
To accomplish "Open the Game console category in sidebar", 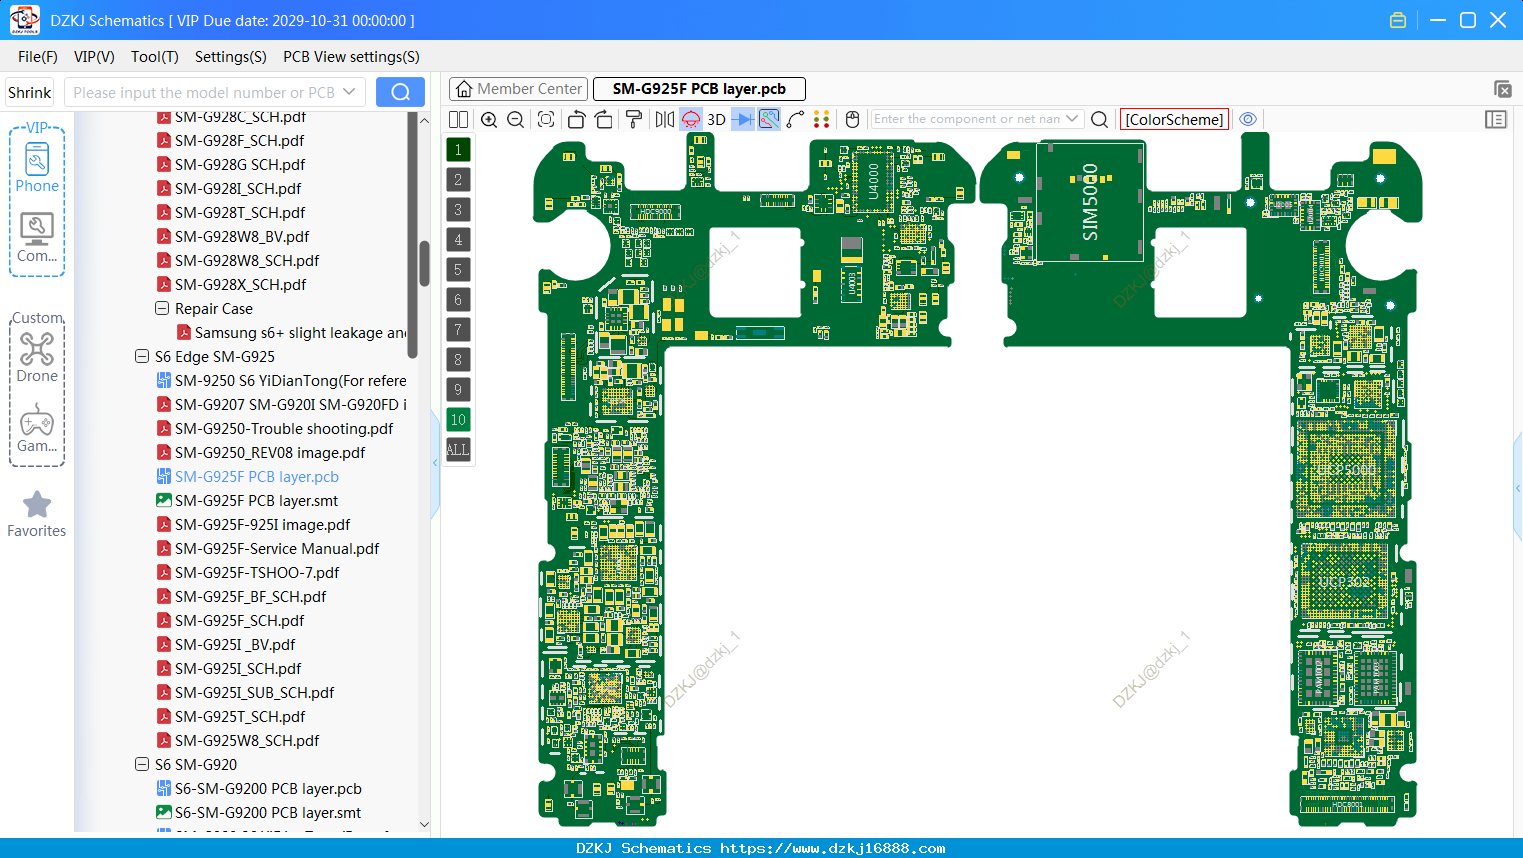I will pos(37,428).
